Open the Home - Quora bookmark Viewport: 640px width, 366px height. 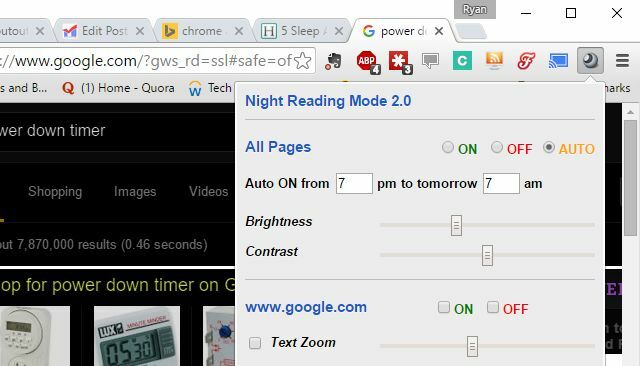pyautogui.click(x=118, y=88)
